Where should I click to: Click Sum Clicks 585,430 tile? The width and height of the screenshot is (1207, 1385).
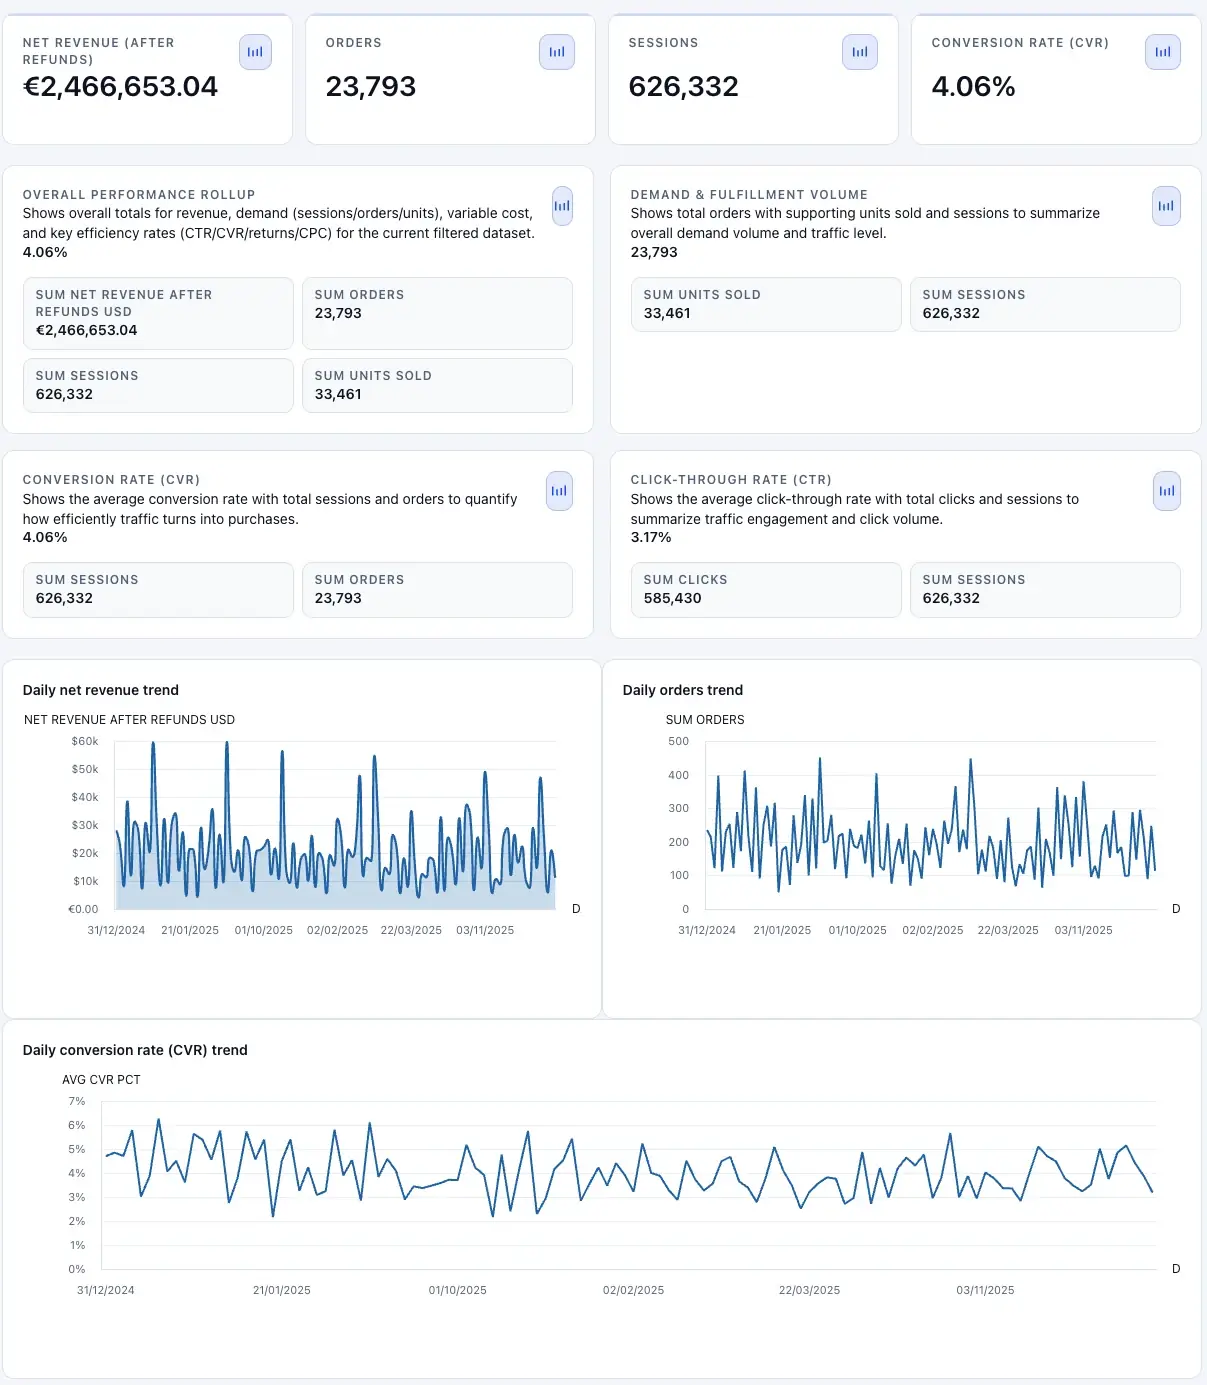(x=766, y=589)
